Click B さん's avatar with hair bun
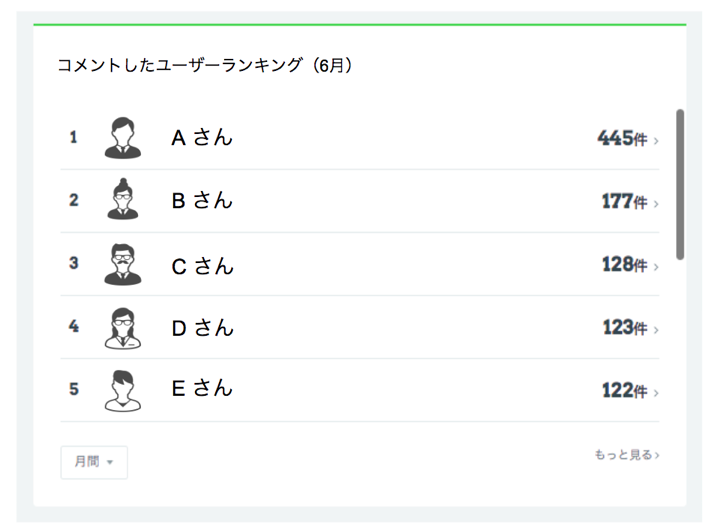 click(x=123, y=199)
